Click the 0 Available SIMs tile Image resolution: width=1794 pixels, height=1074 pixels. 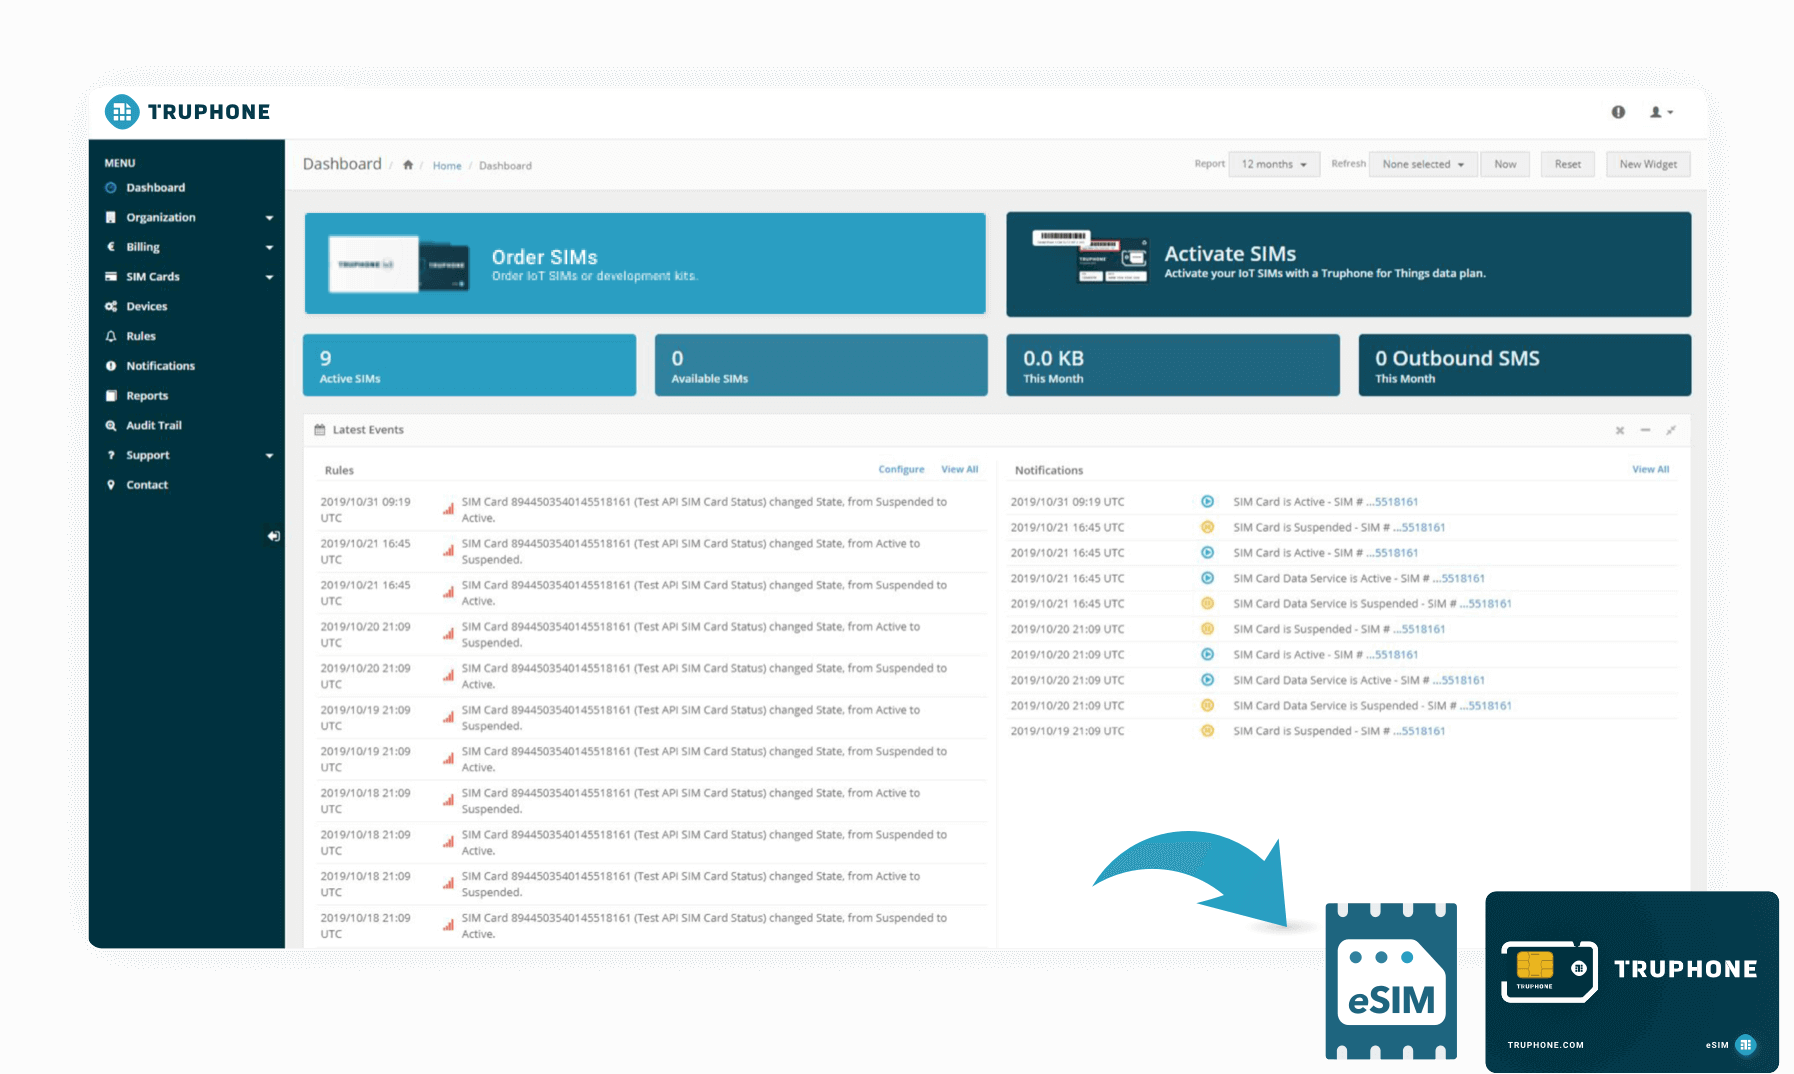(x=821, y=365)
